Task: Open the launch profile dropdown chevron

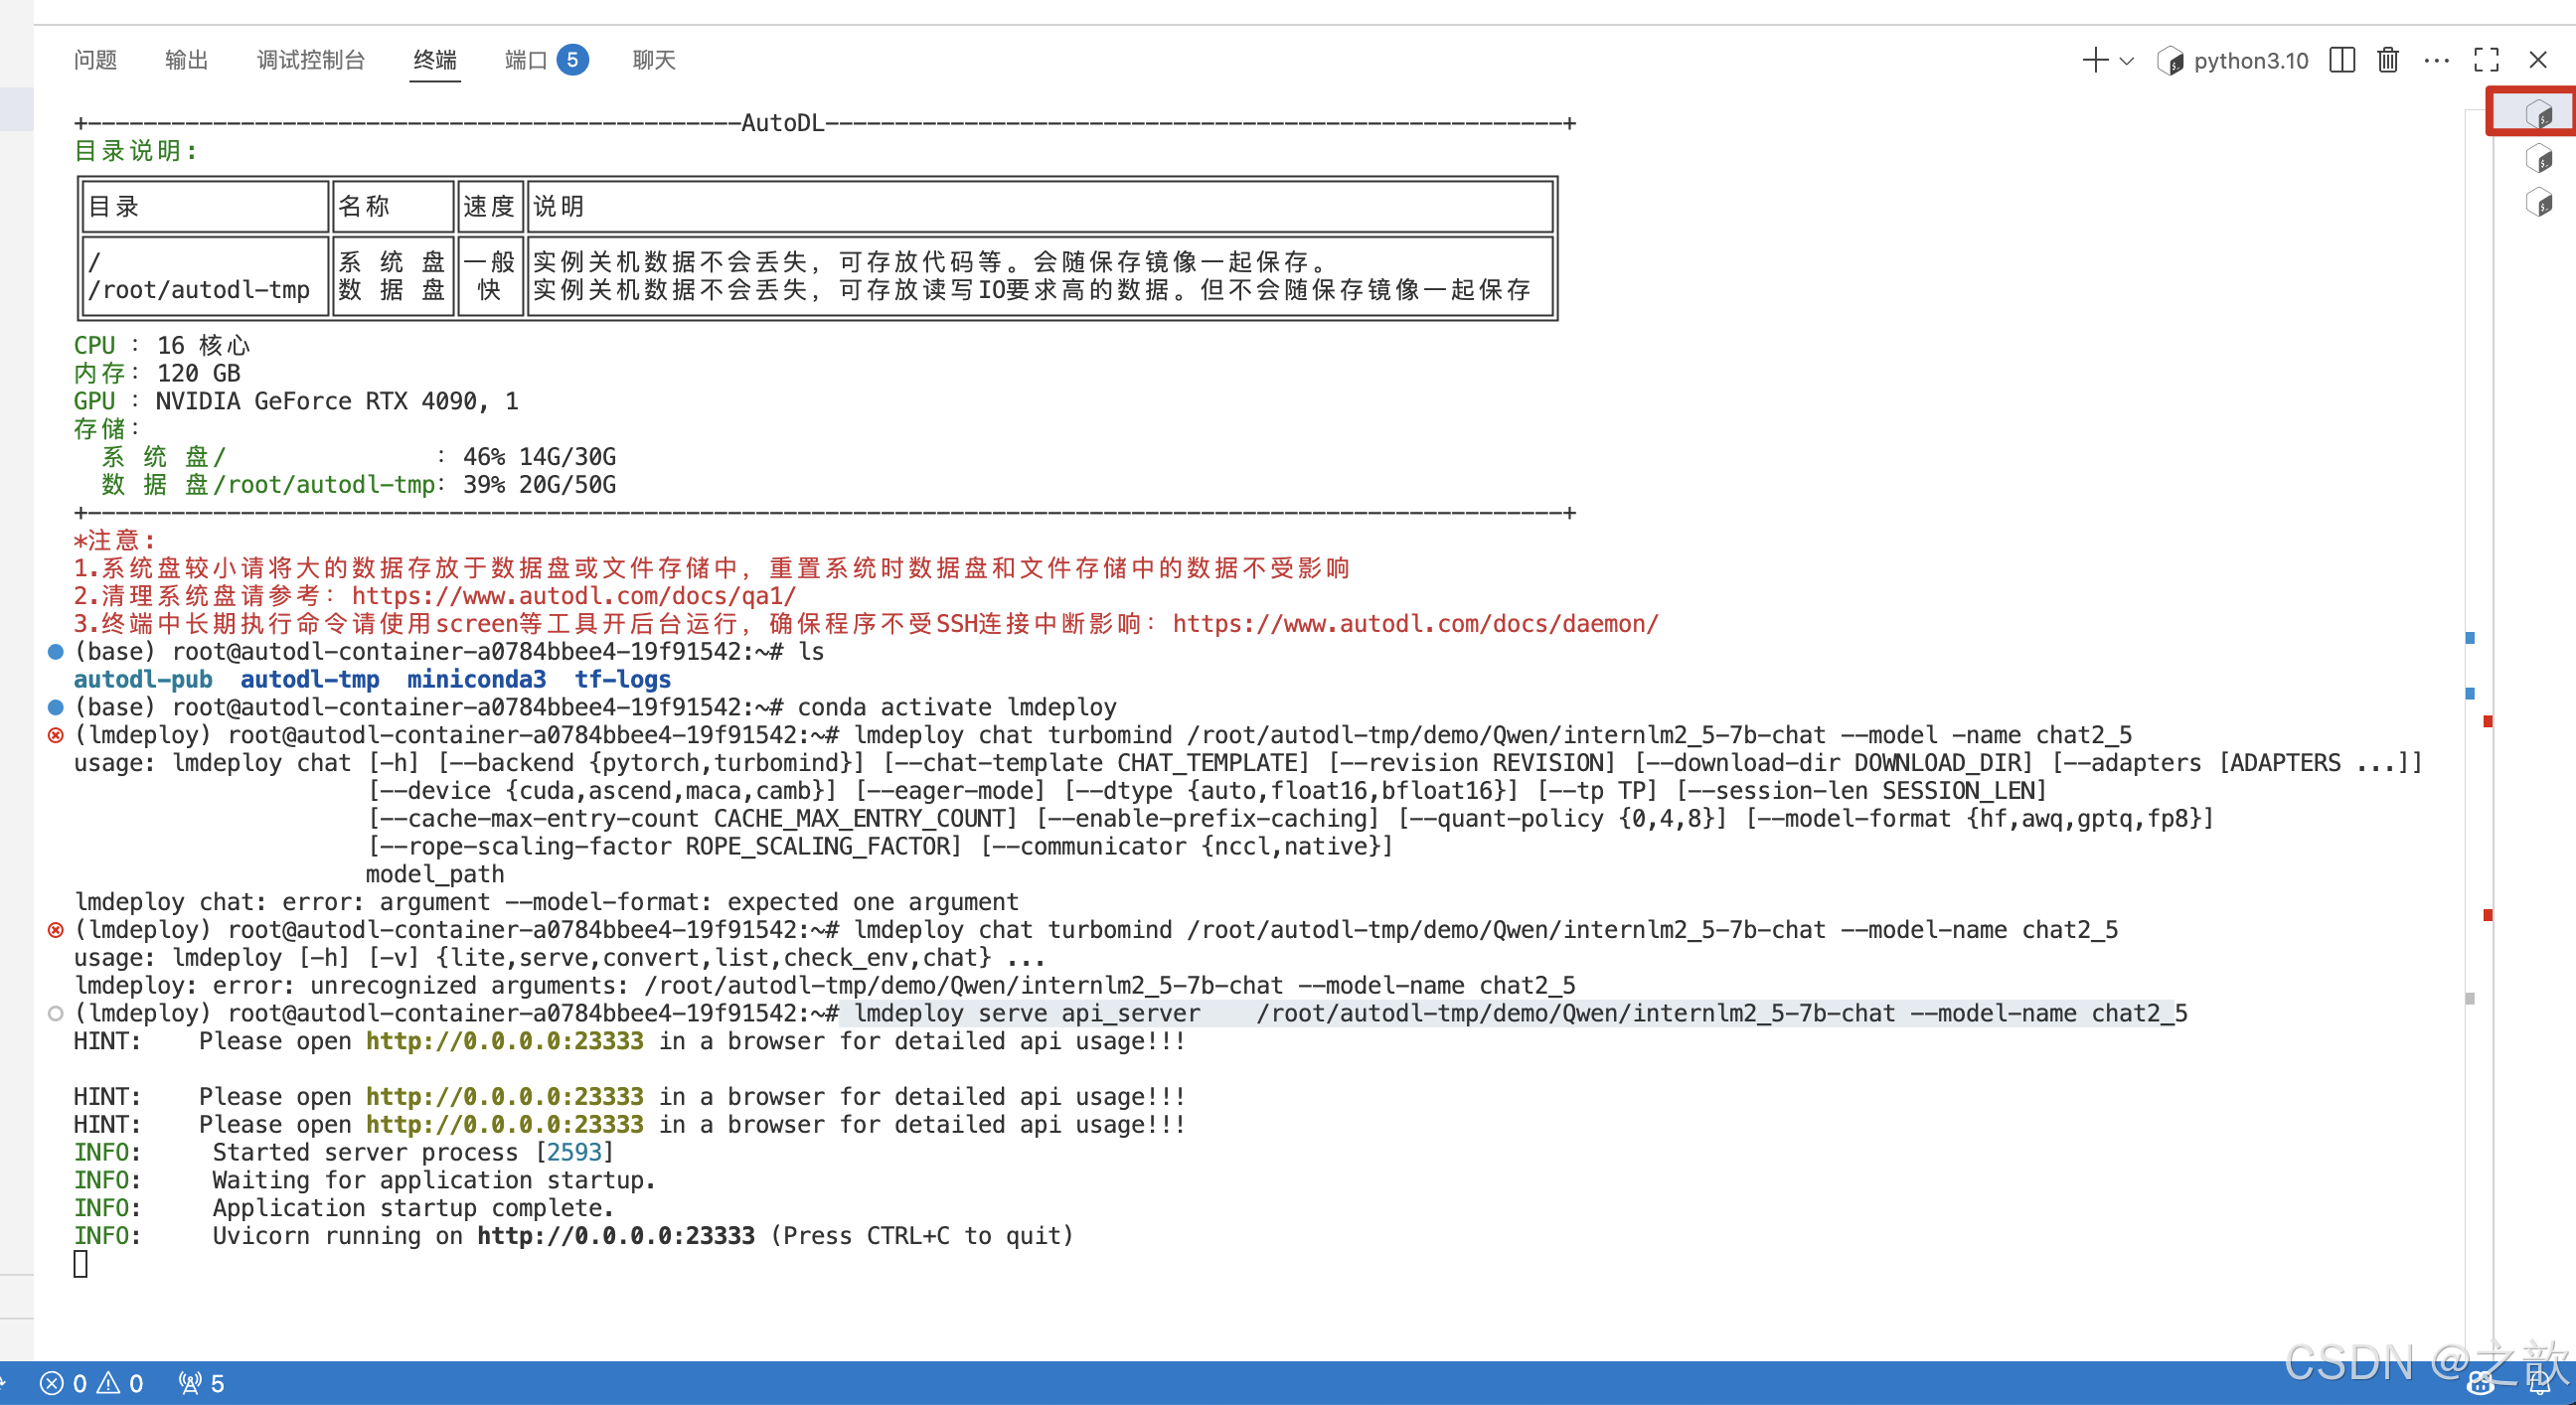Action: pyautogui.click(x=2127, y=61)
